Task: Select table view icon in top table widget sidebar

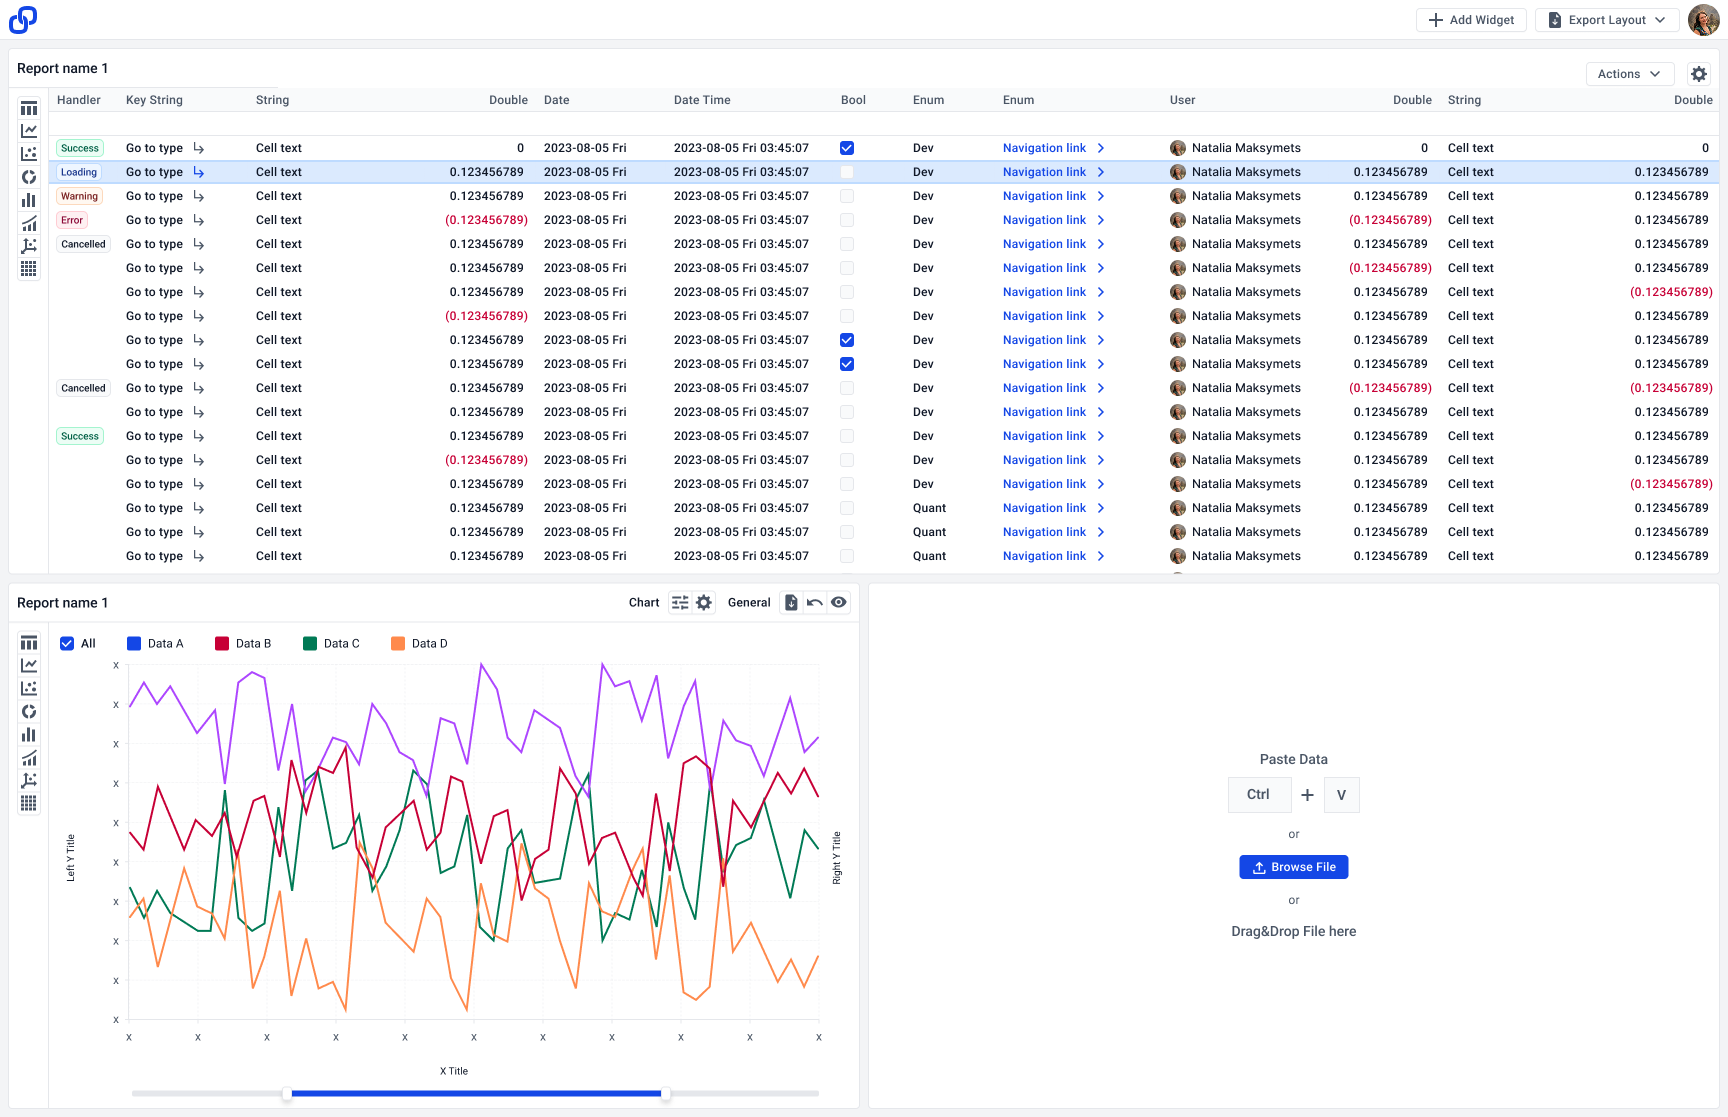Action: click(29, 108)
